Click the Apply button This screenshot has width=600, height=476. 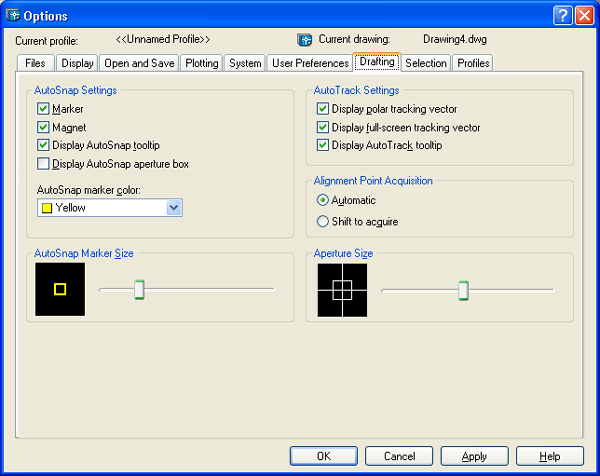pos(474,455)
